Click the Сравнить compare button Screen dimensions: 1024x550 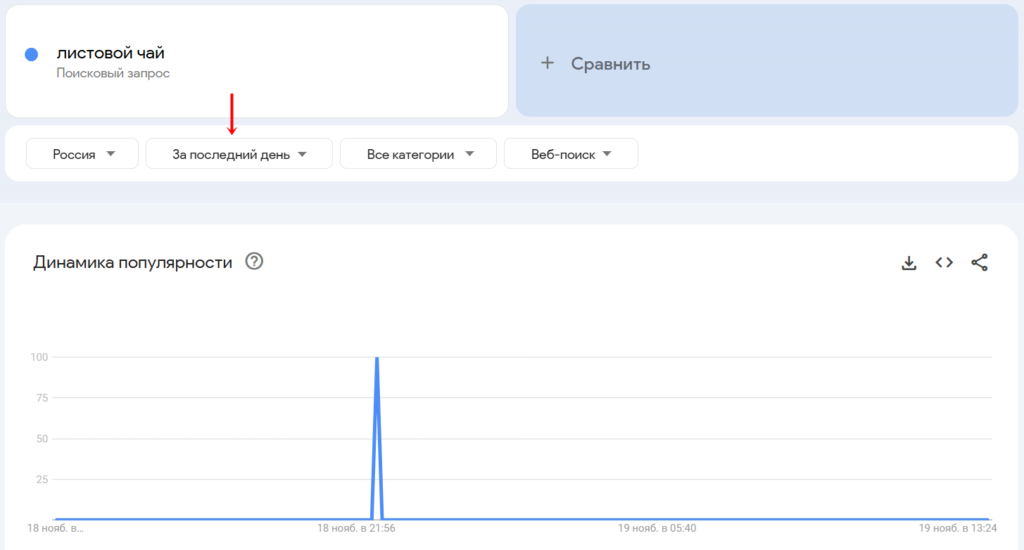tap(767, 61)
